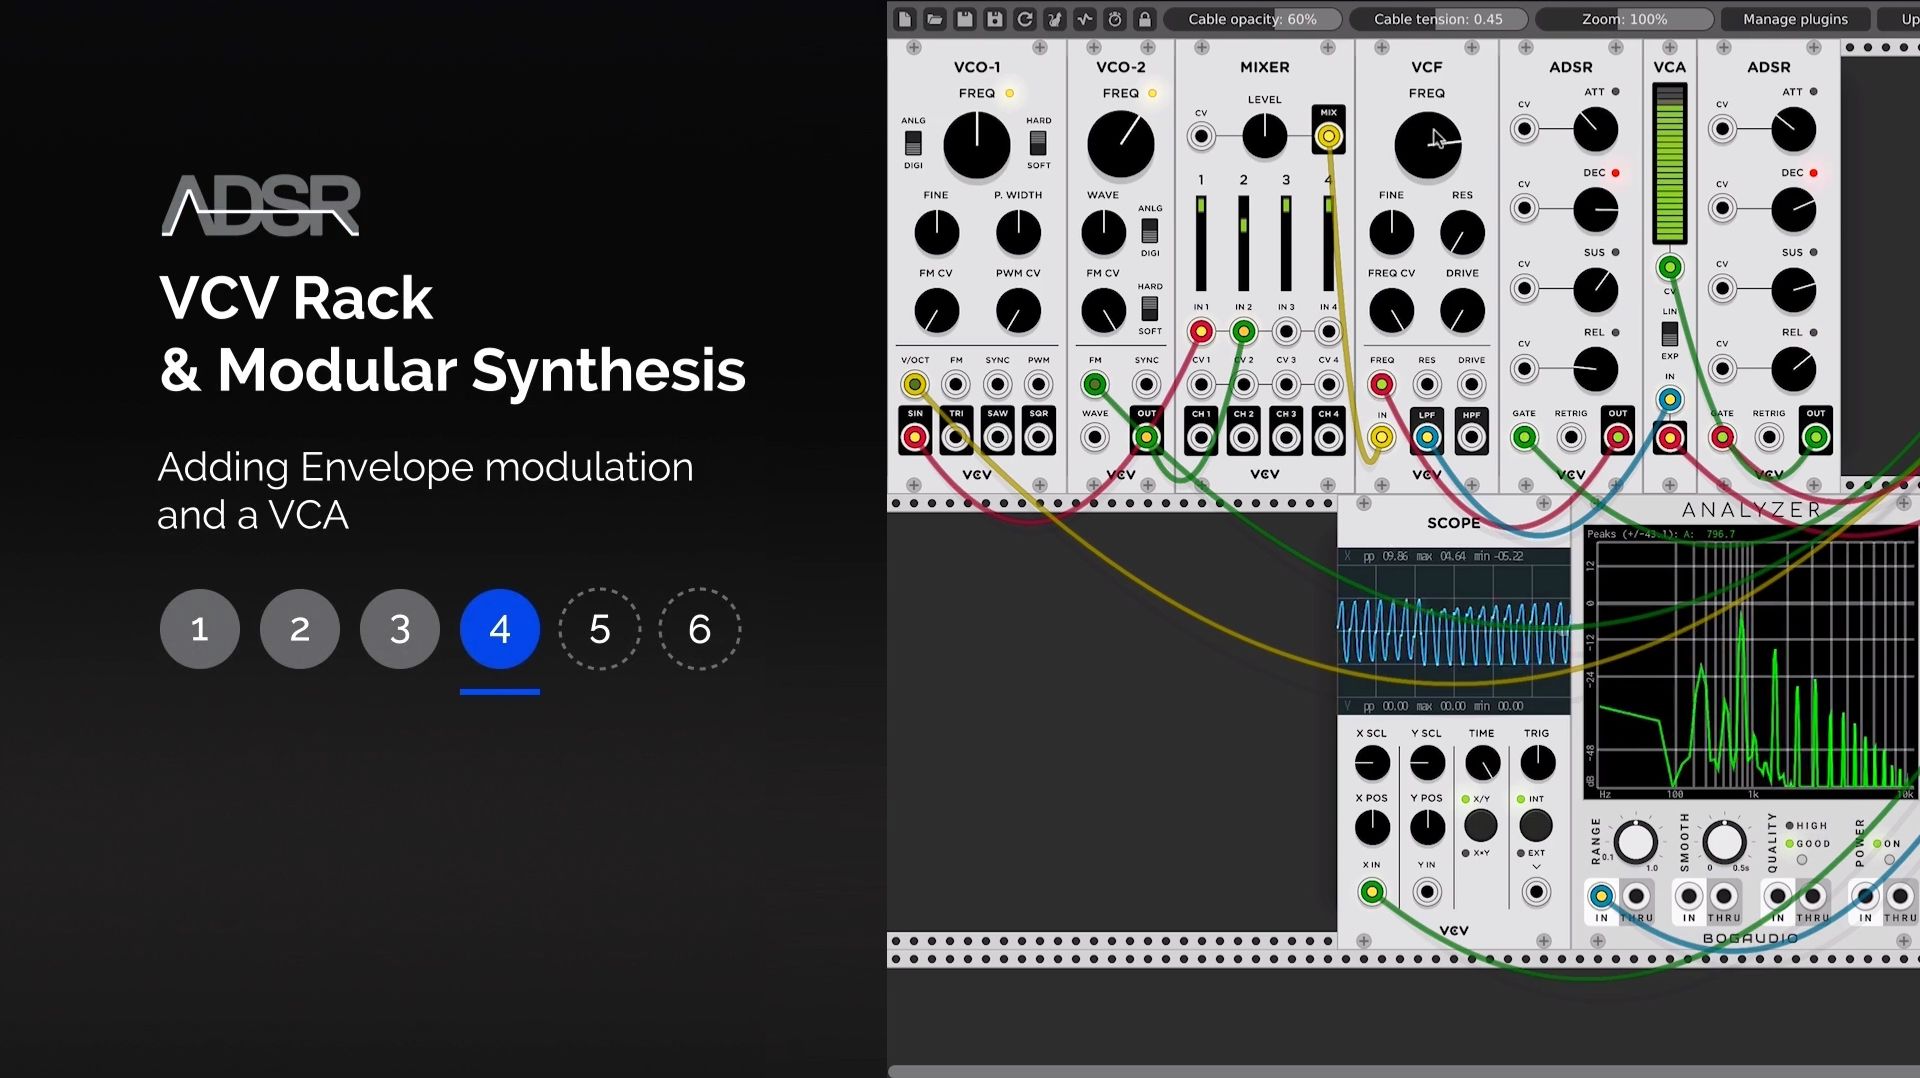Click the revert patch icon

pyautogui.click(x=1025, y=18)
